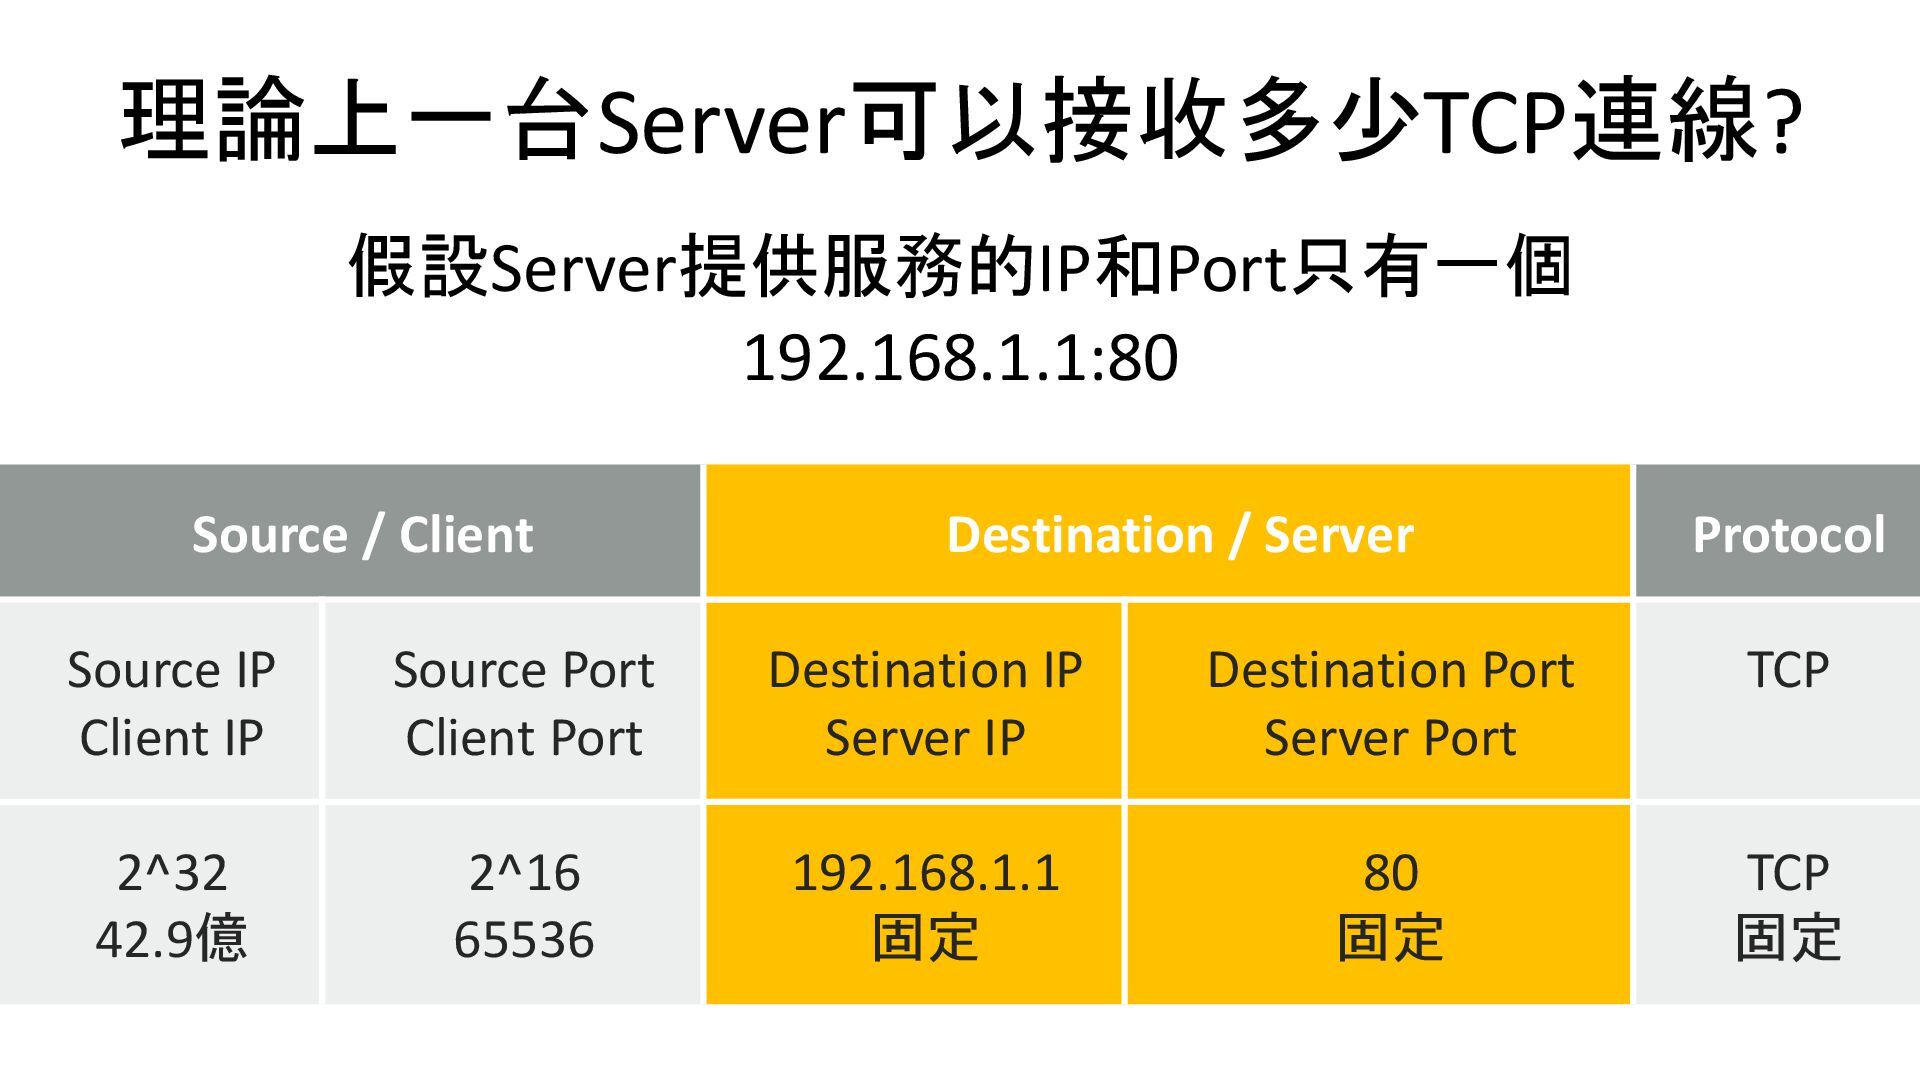Click the 42.9億 value text
The width and height of the screenshot is (1920, 1080).
pyautogui.click(x=171, y=939)
